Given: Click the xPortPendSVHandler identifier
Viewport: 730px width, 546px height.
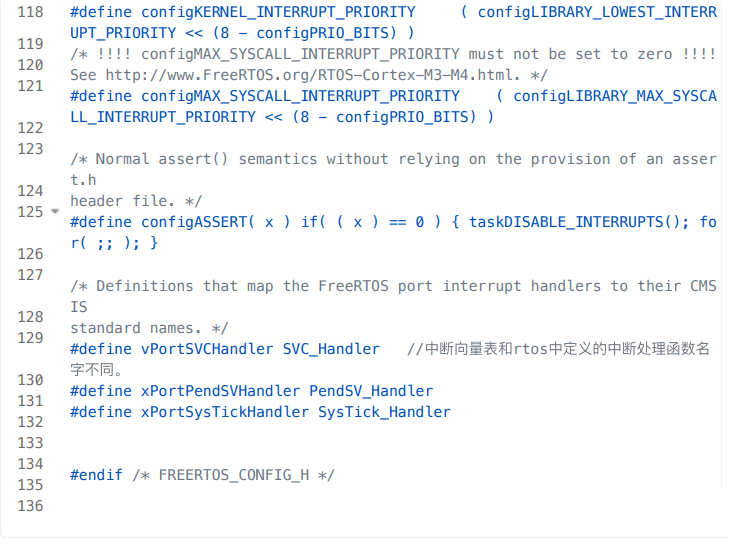Looking at the screenshot, I should (220, 391).
